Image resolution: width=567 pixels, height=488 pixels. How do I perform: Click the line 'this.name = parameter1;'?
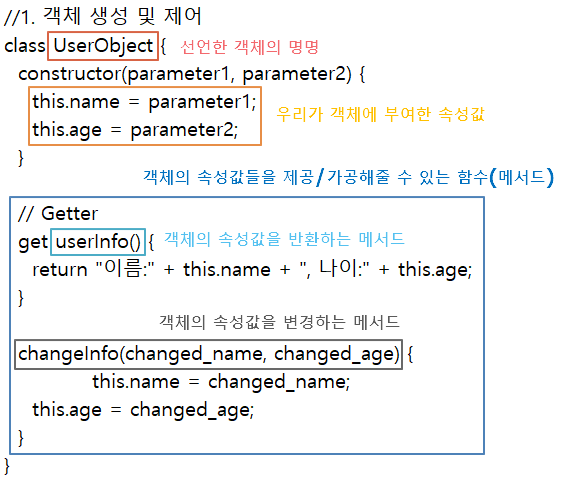144,102
